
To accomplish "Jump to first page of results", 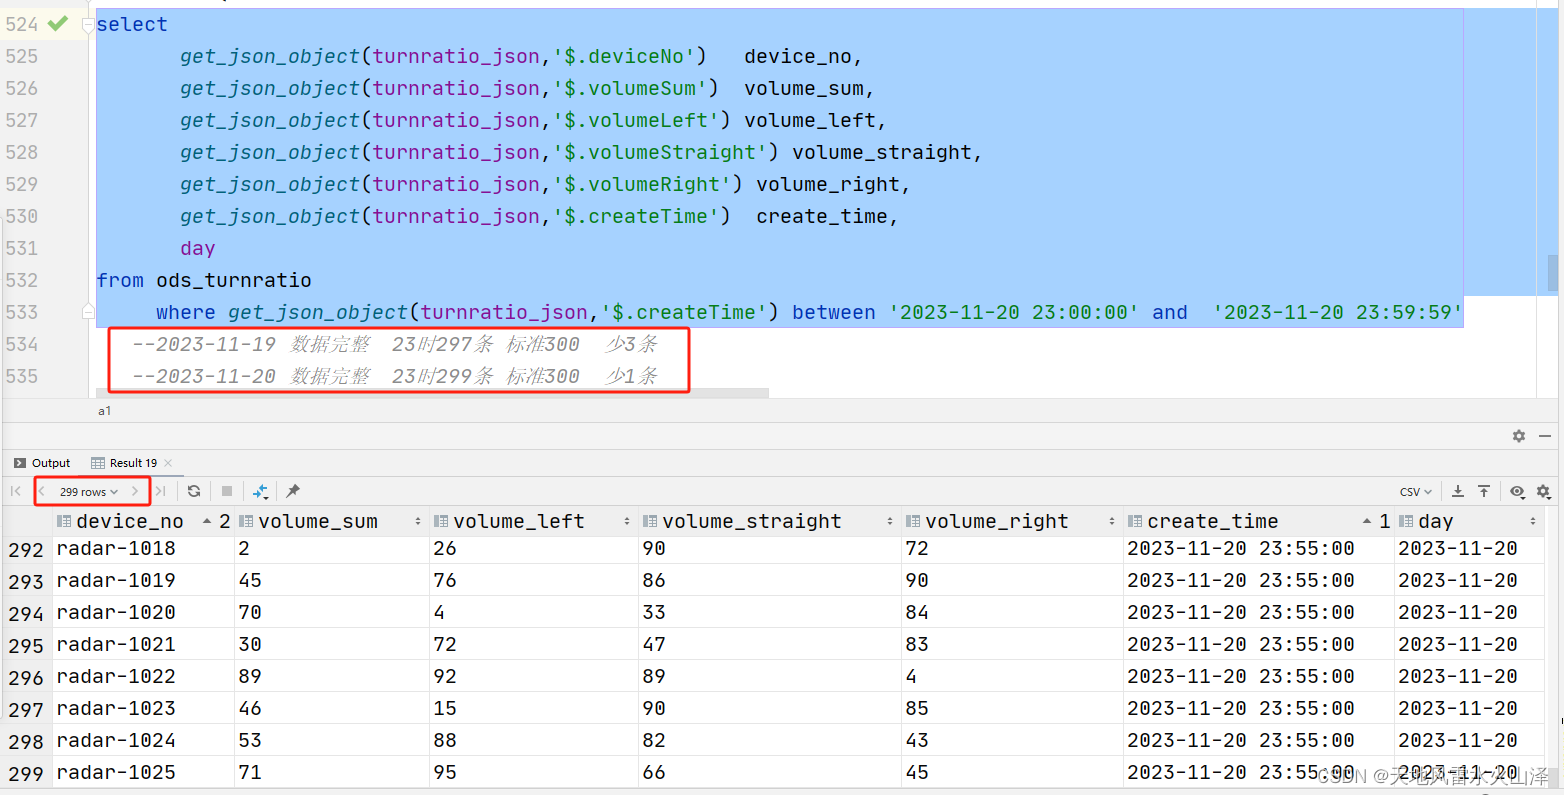I will (x=15, y=491).
